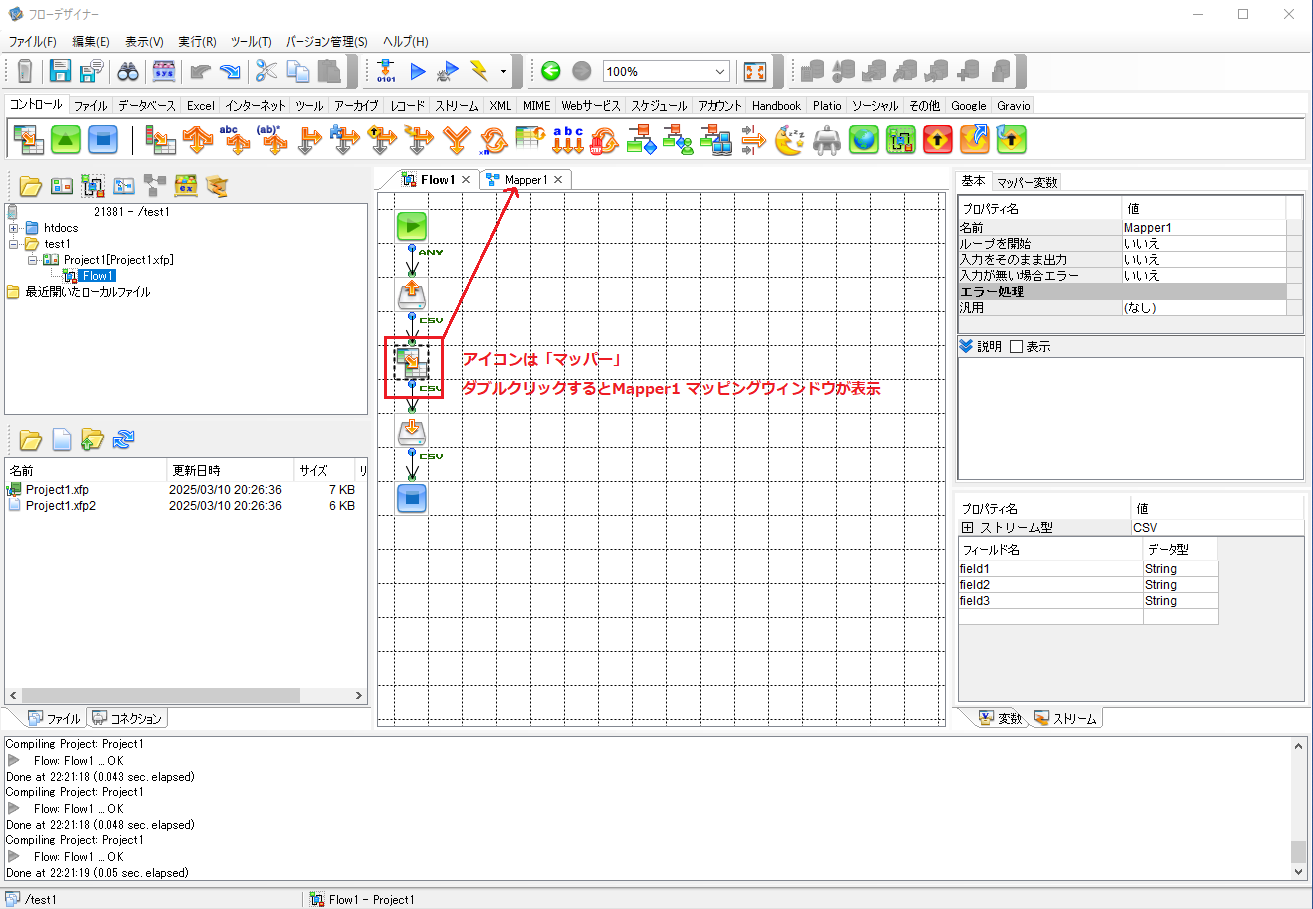Click the scissors cut icon
The image size is (1313, 909).
[266, 71]
